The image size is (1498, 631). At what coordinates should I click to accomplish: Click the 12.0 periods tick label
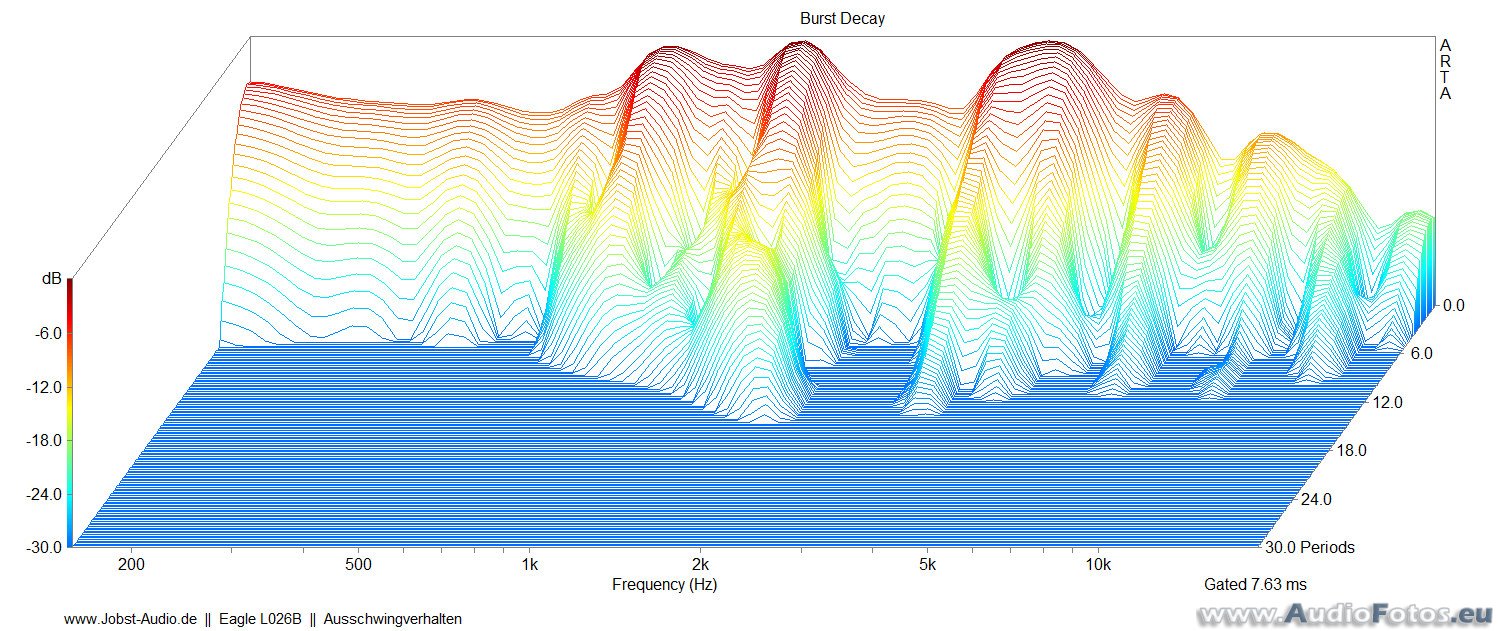pyautogui.click(x=1387, y=402)
